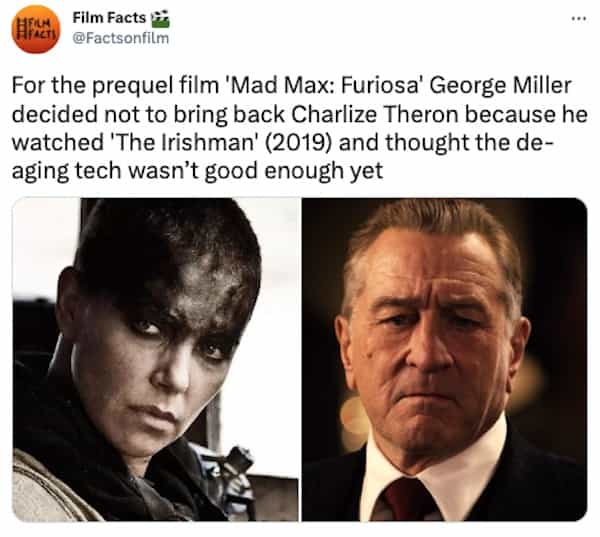Open the left photo of shaved-head character
This screenshot has width=600, height=537.
pos(155,359)
